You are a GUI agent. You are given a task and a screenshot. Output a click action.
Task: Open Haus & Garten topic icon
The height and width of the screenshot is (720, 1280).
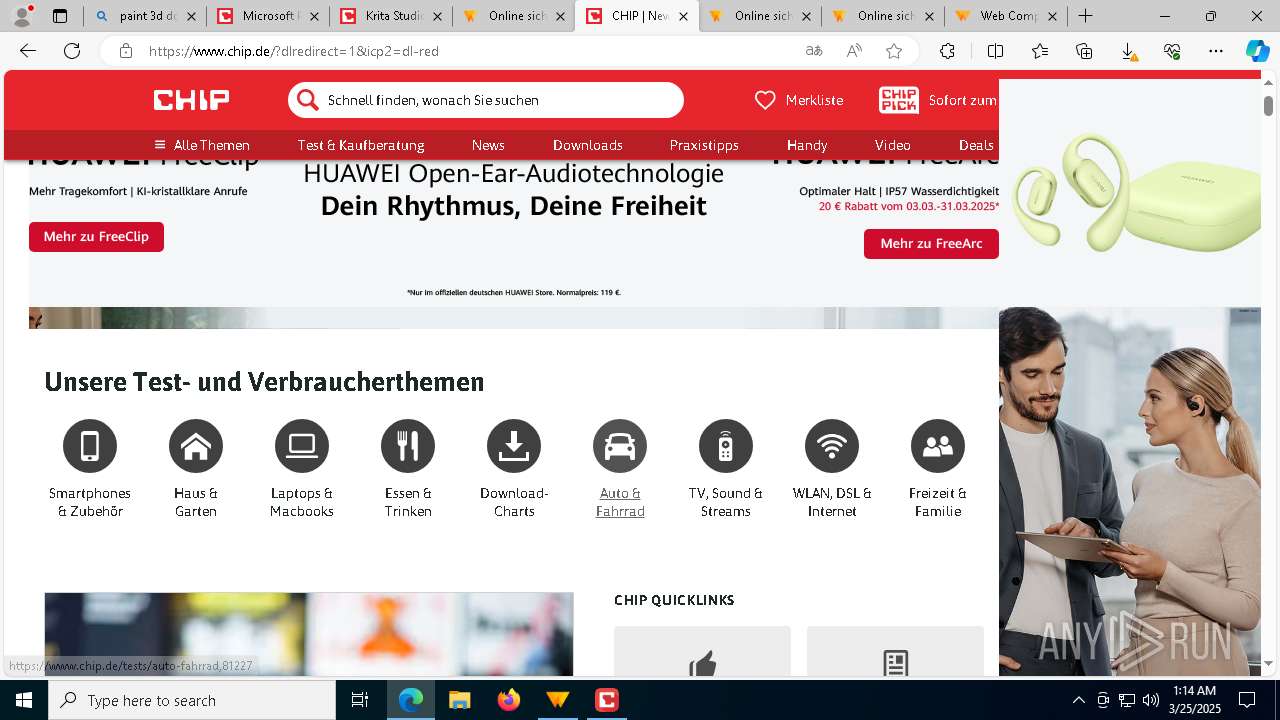tap(196, 446)
